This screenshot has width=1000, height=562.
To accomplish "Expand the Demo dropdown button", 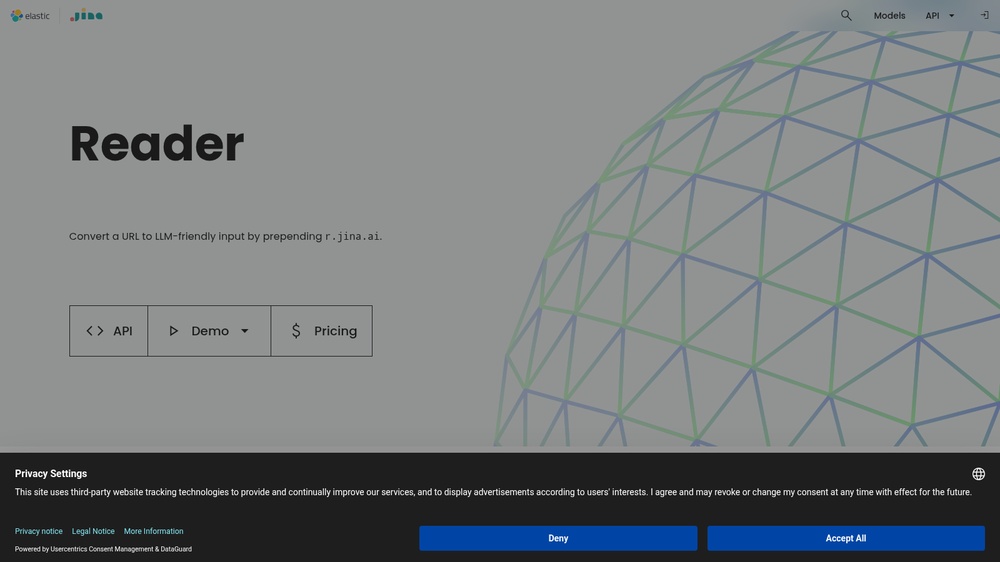I will [x=209, y=330].
